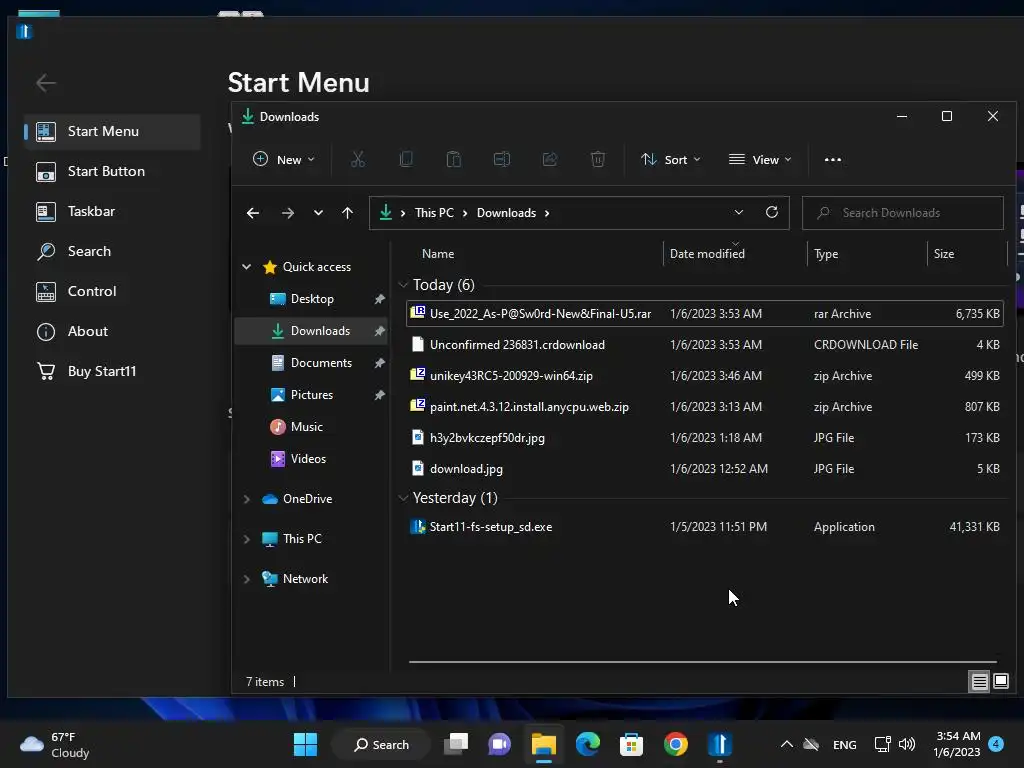Collapse the Today (6) group
Viewport: 1024px width, 768px height.
(403, 285)
